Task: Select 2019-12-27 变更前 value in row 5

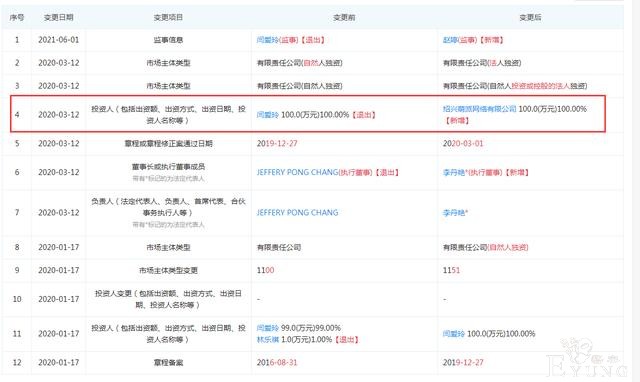Action: click(x=277, y=144)
